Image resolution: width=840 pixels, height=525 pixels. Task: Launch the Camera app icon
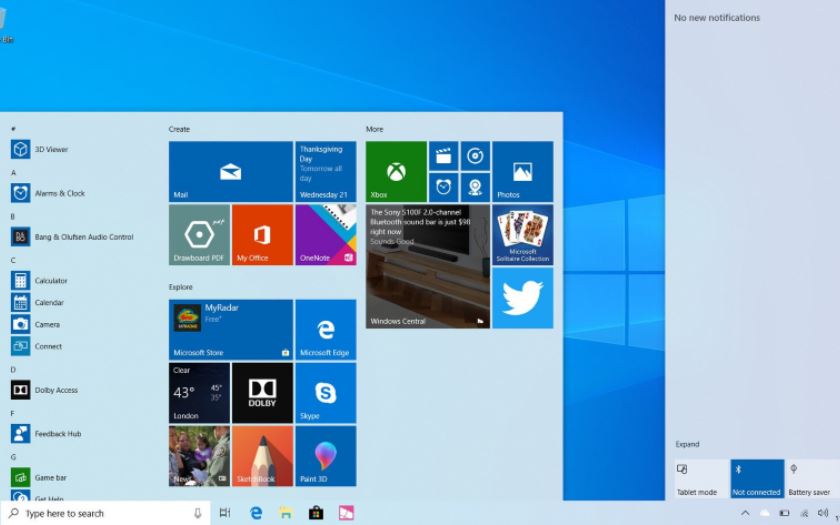click(20, 324)
